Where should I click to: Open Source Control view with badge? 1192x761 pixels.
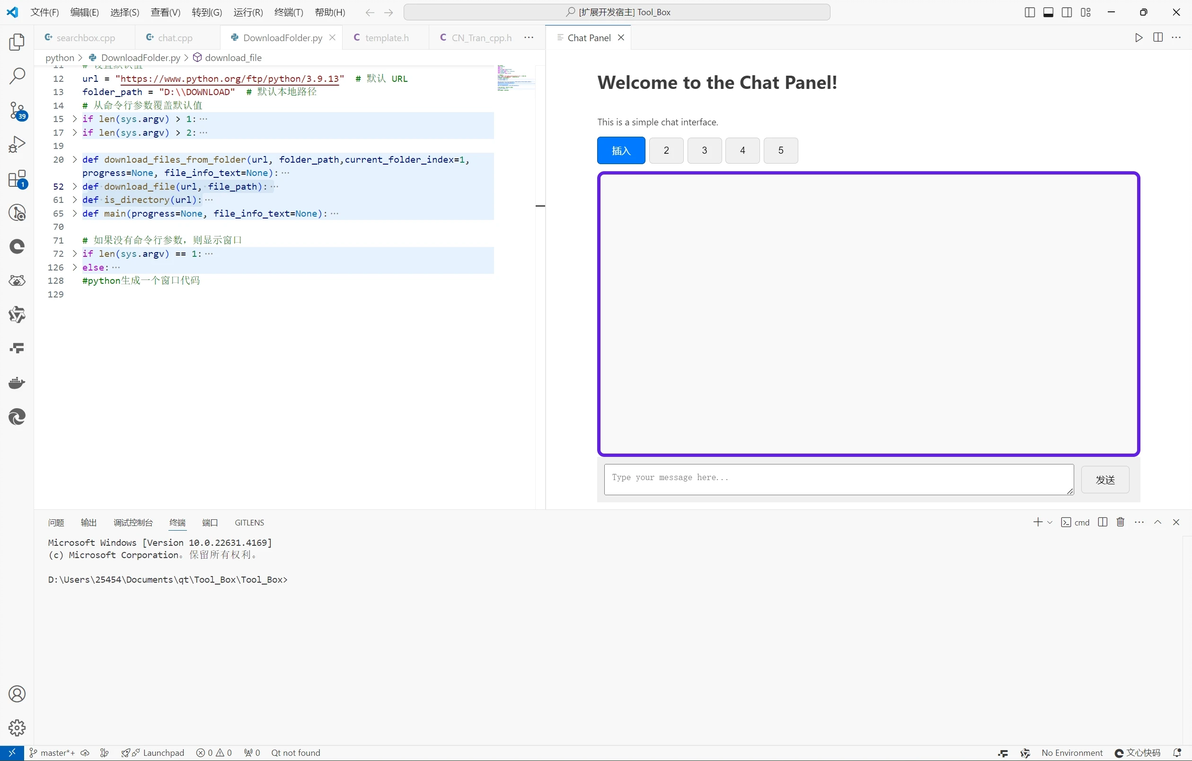pos(17,110)
